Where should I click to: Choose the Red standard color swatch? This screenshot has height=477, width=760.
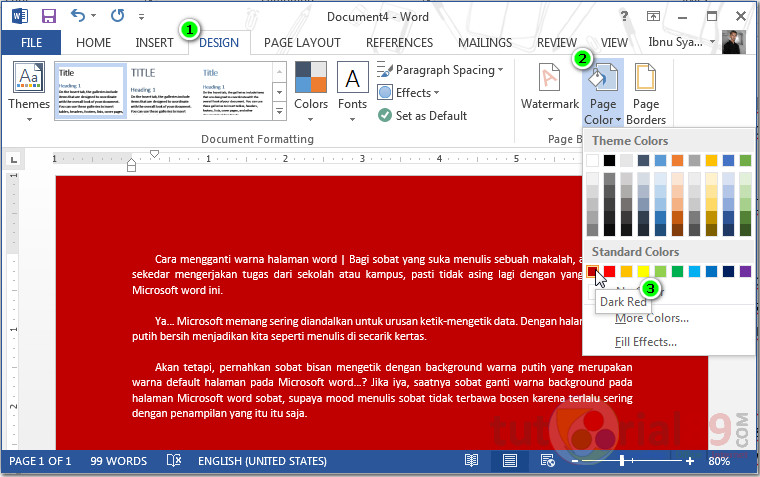click(x=609, y=271)
